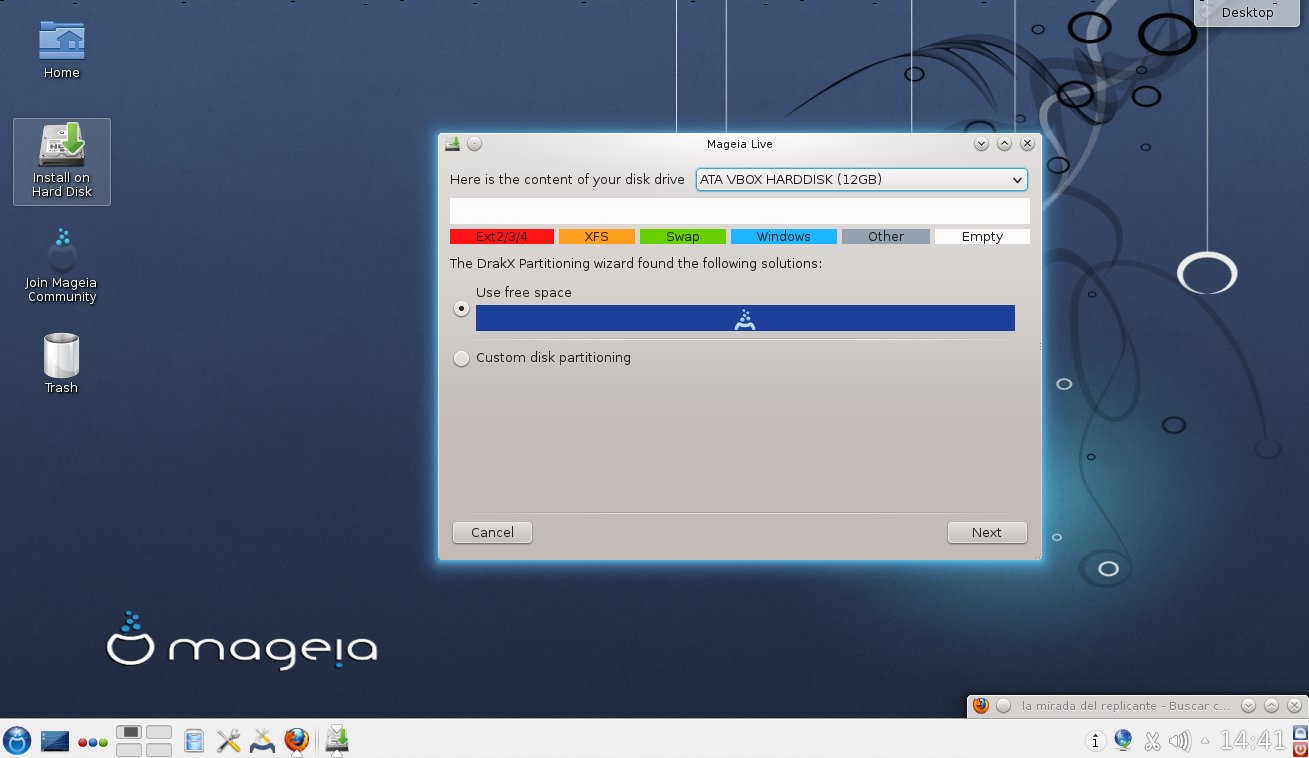Click the Firefox icon on minimized window bar
The height and width of the screenshot is (758, 1309).
tap(981, 706)
